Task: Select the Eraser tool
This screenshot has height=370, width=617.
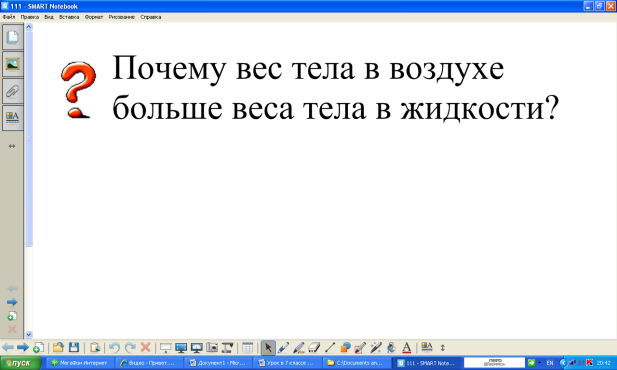Action: click(314, 348)
